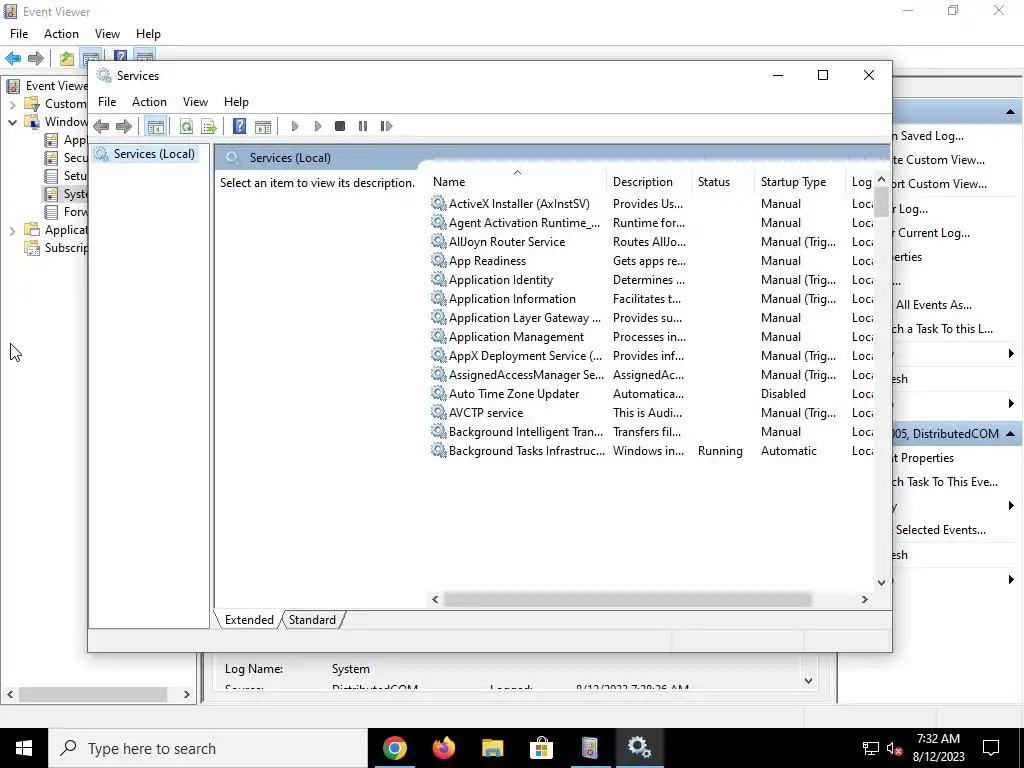Click the Services gear taskbar icon
Viewport: 1024px width, 768px height.
tap(639, 748)
